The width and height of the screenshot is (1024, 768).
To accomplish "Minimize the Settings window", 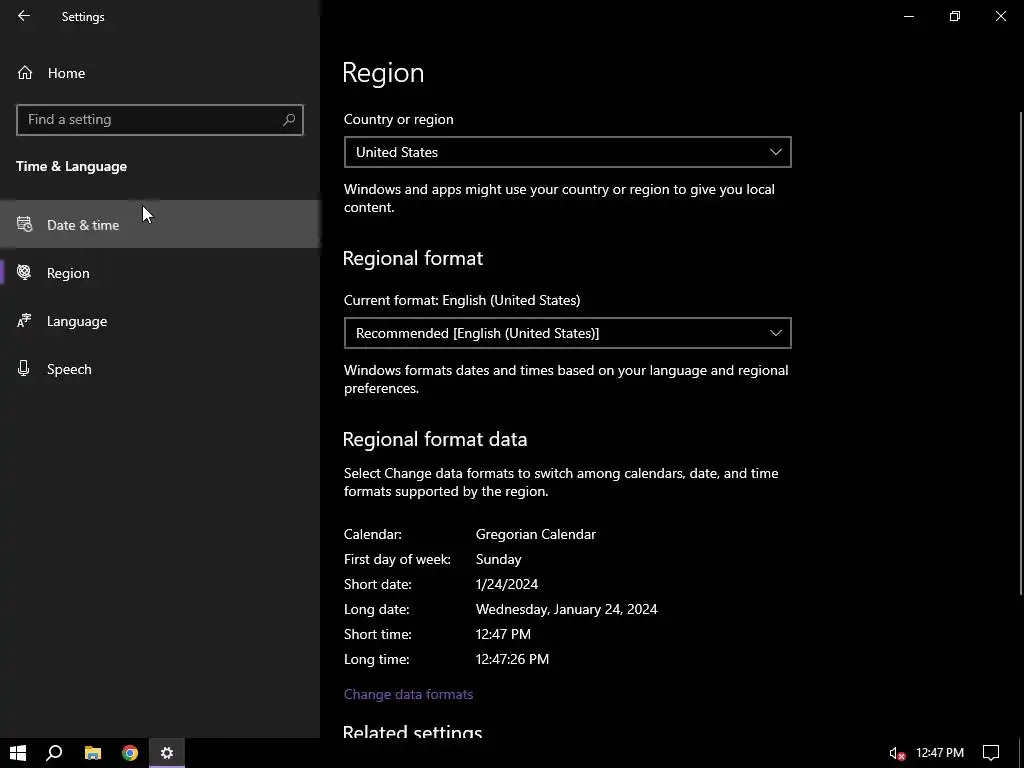I will [908, 16].
